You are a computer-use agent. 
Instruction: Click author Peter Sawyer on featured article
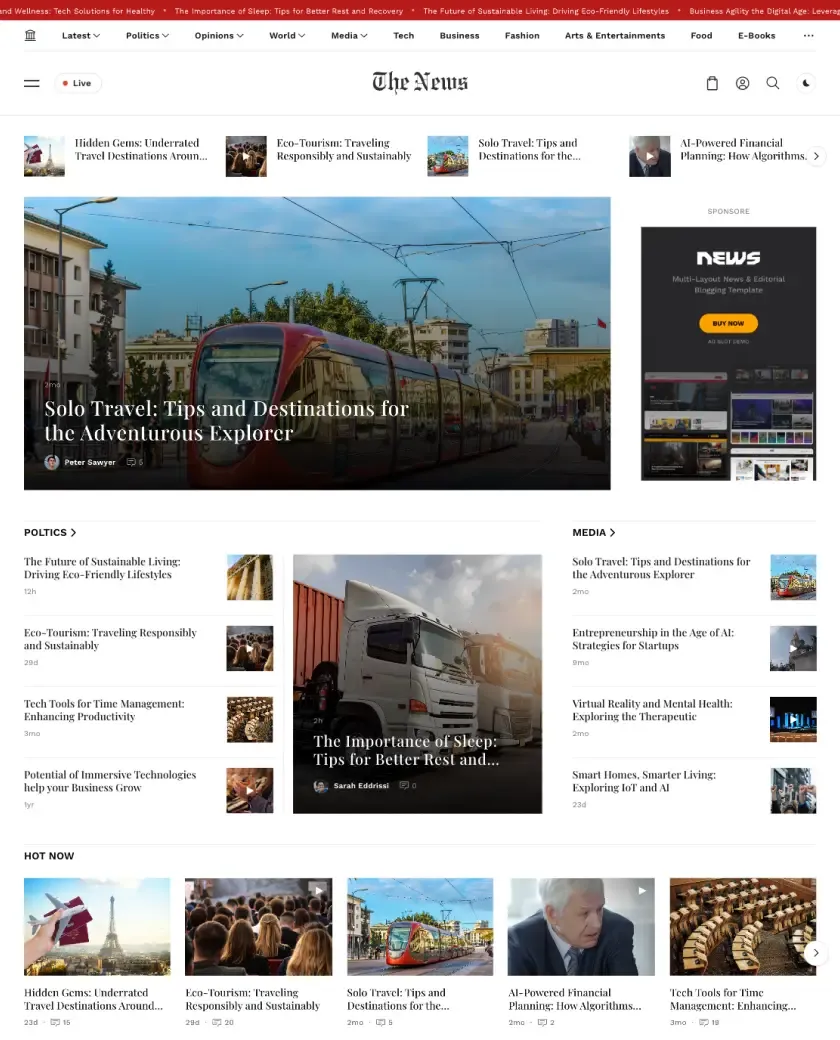(89, 462)
